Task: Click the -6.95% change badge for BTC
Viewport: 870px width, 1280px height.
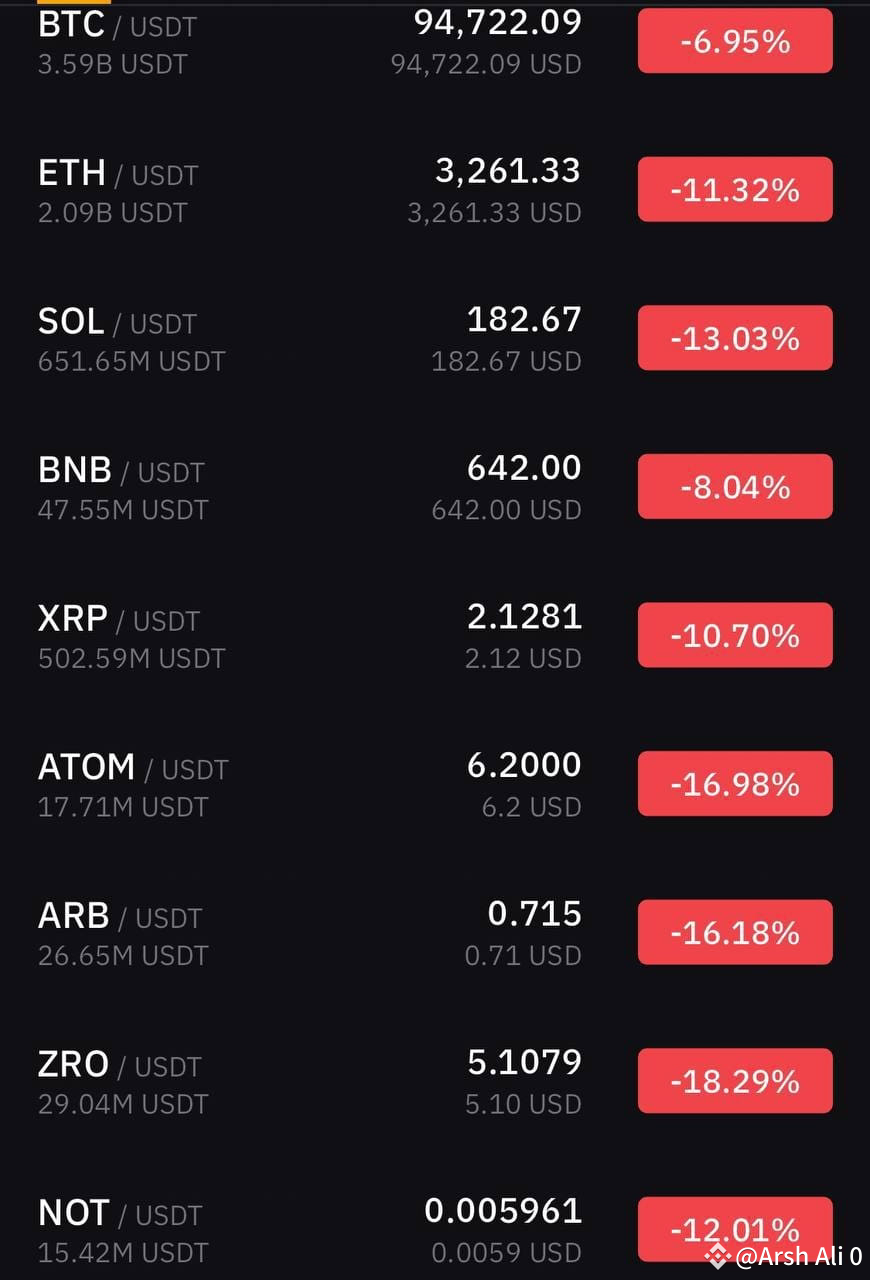Action: [x=735, y=41]
